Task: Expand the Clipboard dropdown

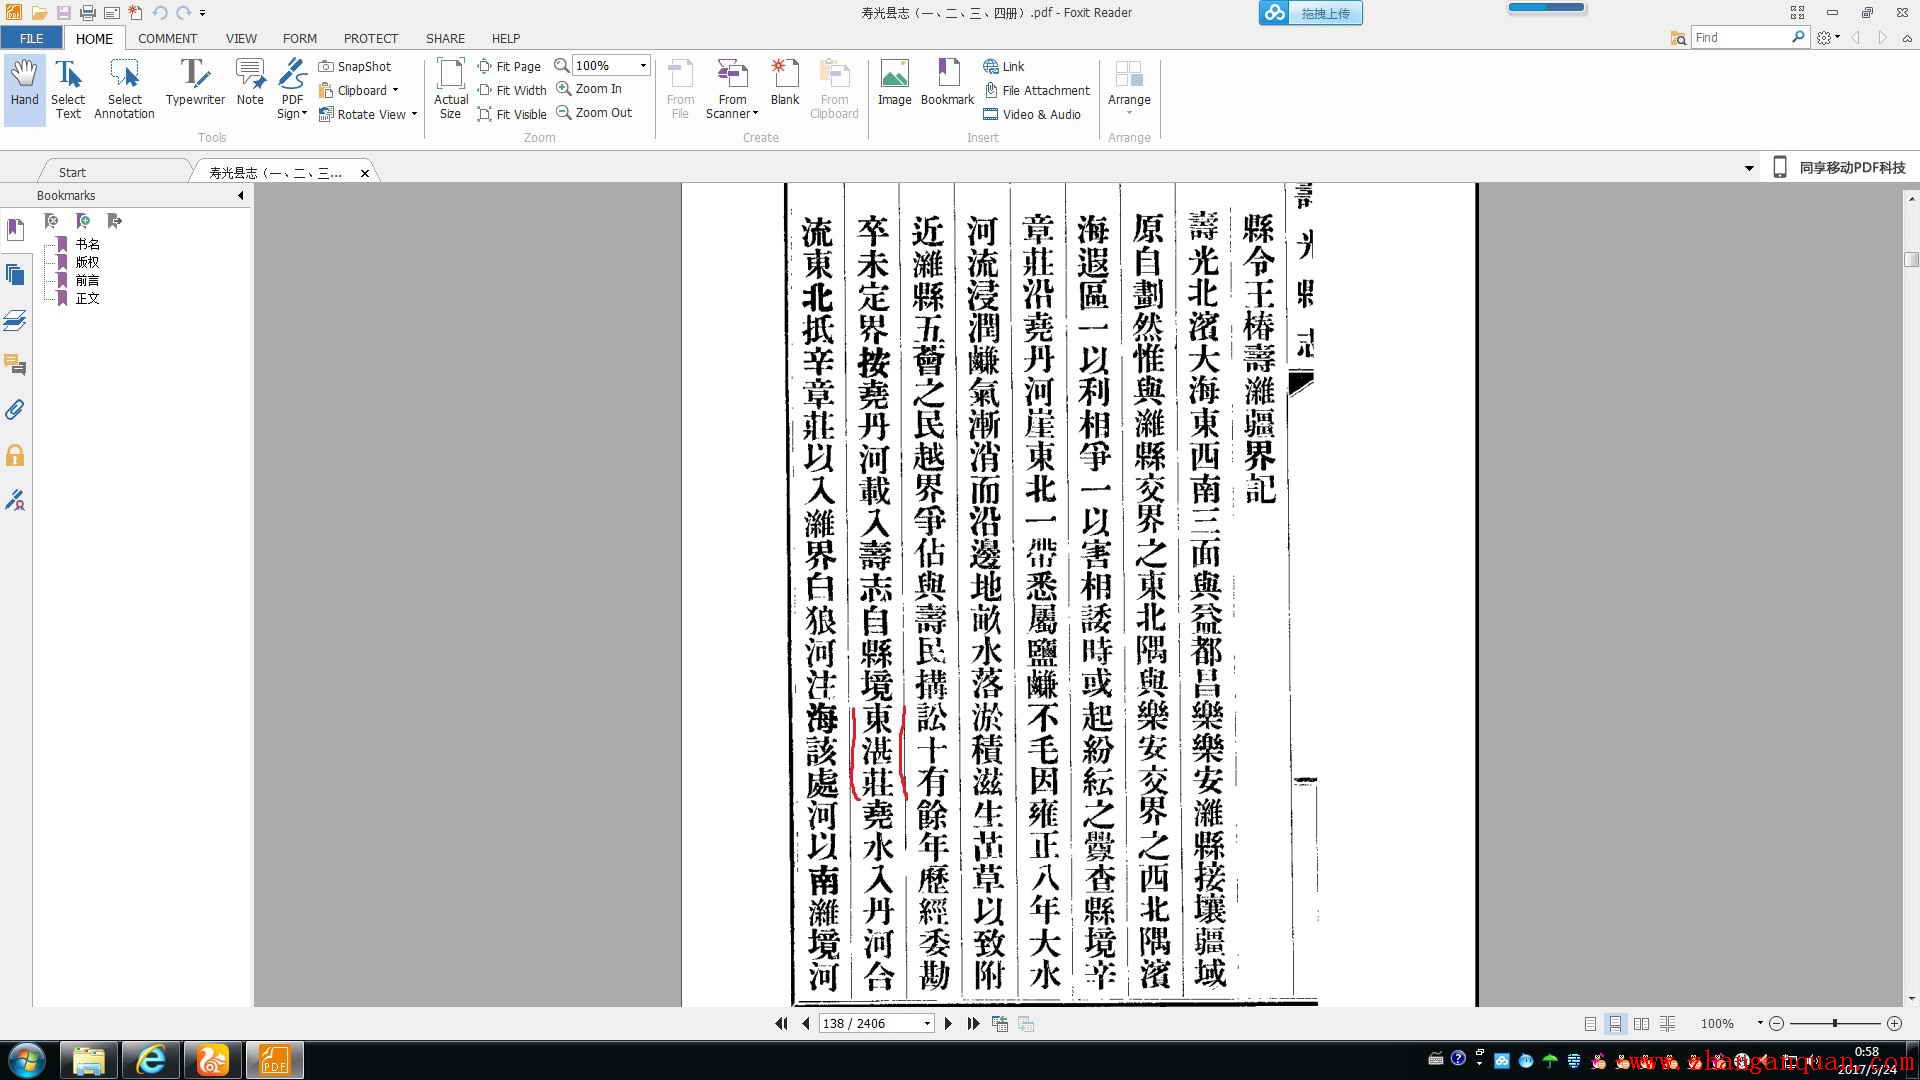Action: [x=395, y=90]
